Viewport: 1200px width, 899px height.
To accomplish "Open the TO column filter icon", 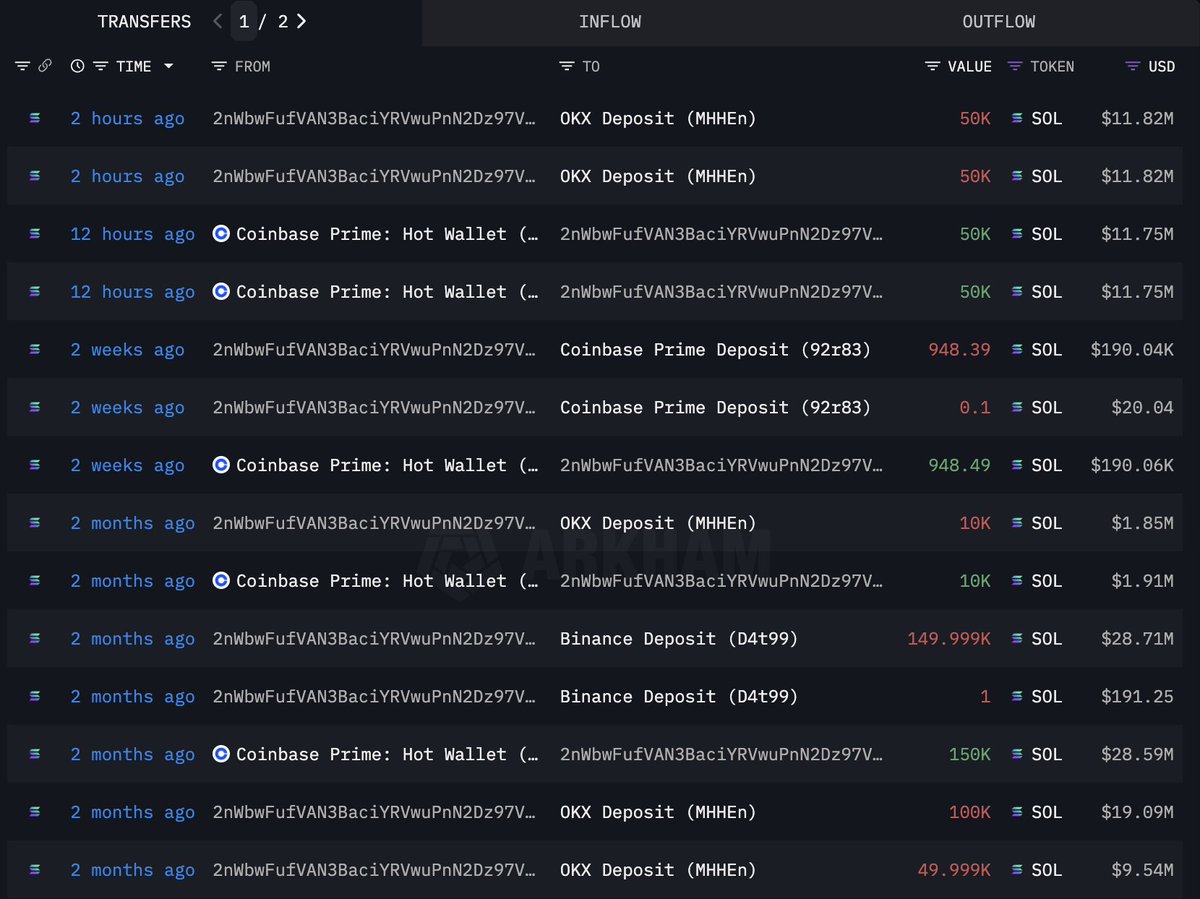I will pyautogui.click(x=566, y=66).
